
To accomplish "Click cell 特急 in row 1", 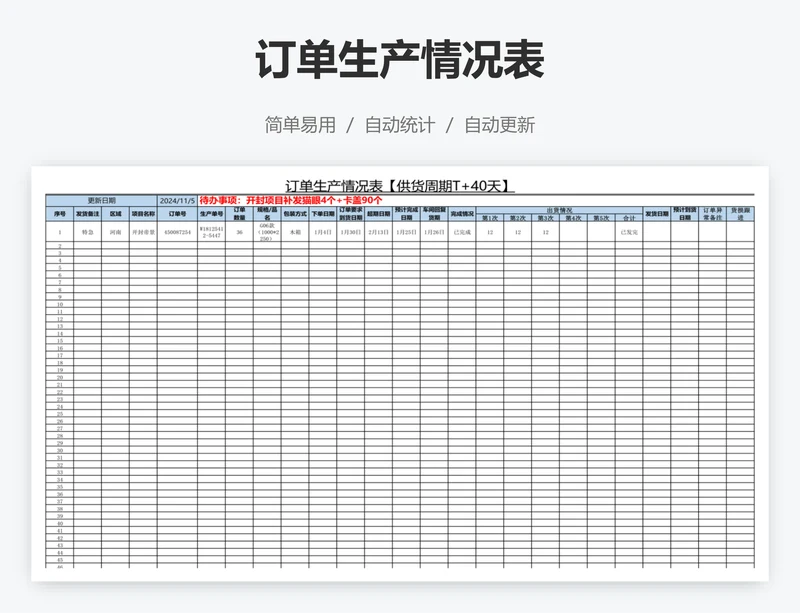I will (88, 232).
